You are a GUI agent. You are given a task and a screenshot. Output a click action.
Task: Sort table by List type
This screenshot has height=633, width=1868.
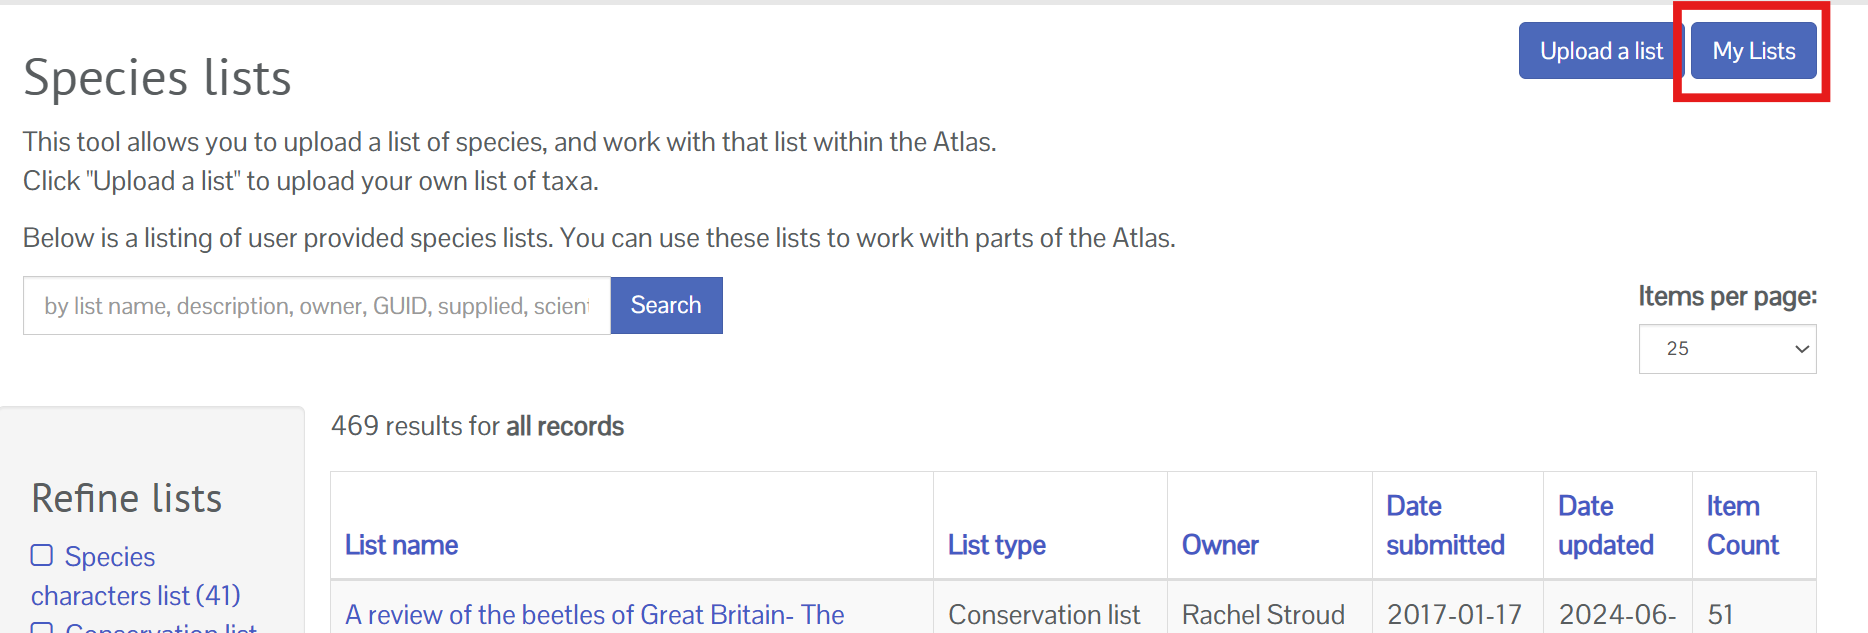[997, 545]
